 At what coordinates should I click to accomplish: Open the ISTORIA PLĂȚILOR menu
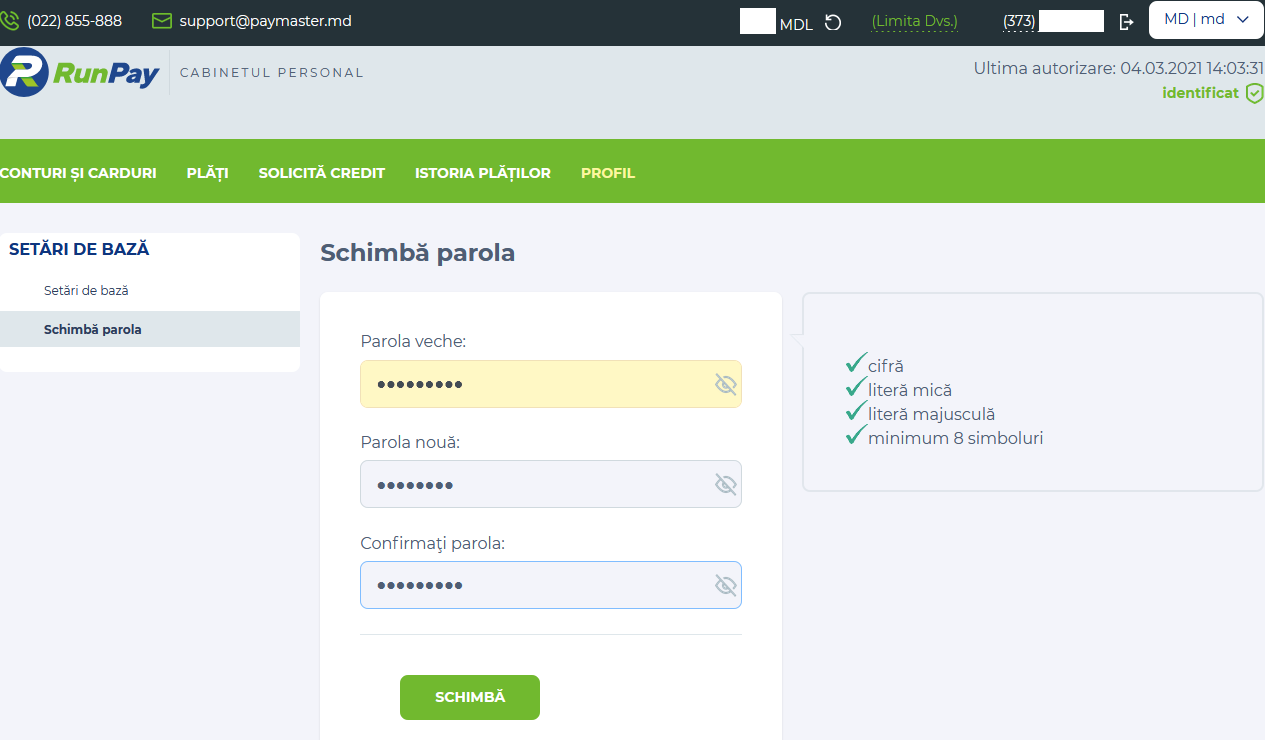(483, 173)
